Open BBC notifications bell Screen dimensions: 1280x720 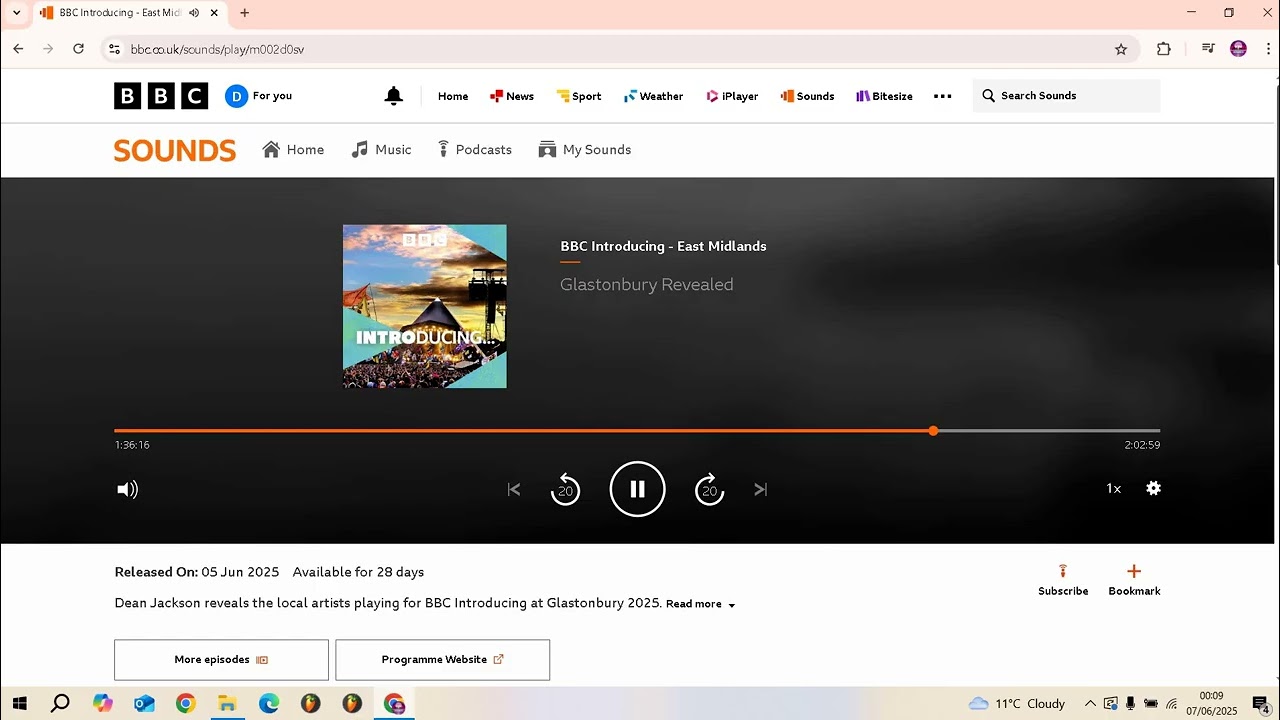(394, 96)
